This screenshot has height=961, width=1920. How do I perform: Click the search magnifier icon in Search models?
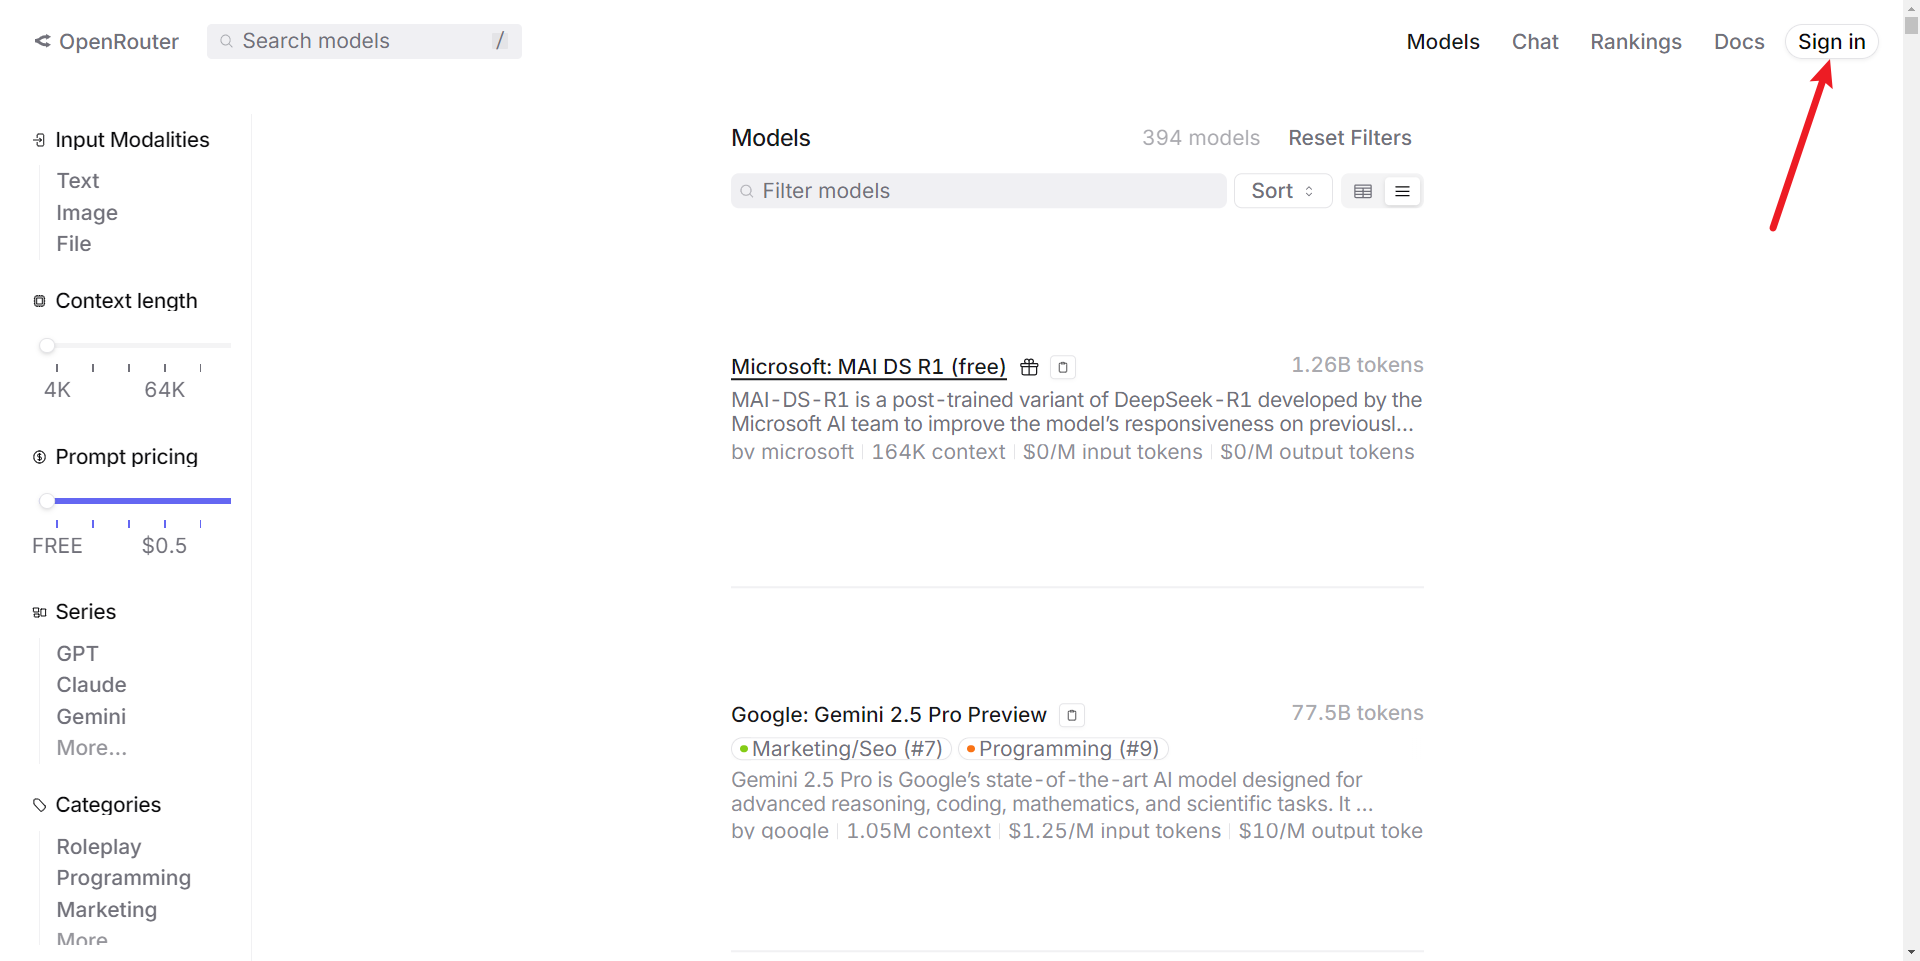(x=227, y=41)
